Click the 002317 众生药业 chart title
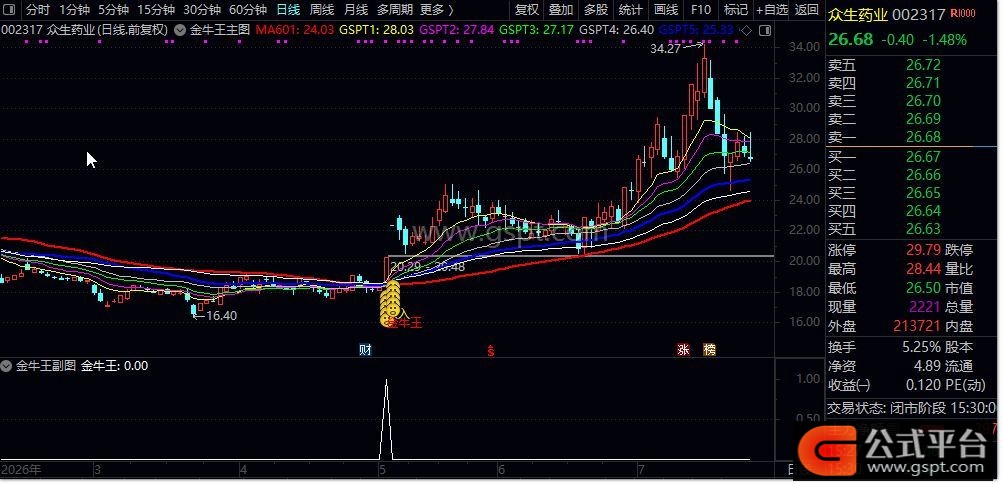The height and width of the screenshot is (484, 1003). [84, 29]
